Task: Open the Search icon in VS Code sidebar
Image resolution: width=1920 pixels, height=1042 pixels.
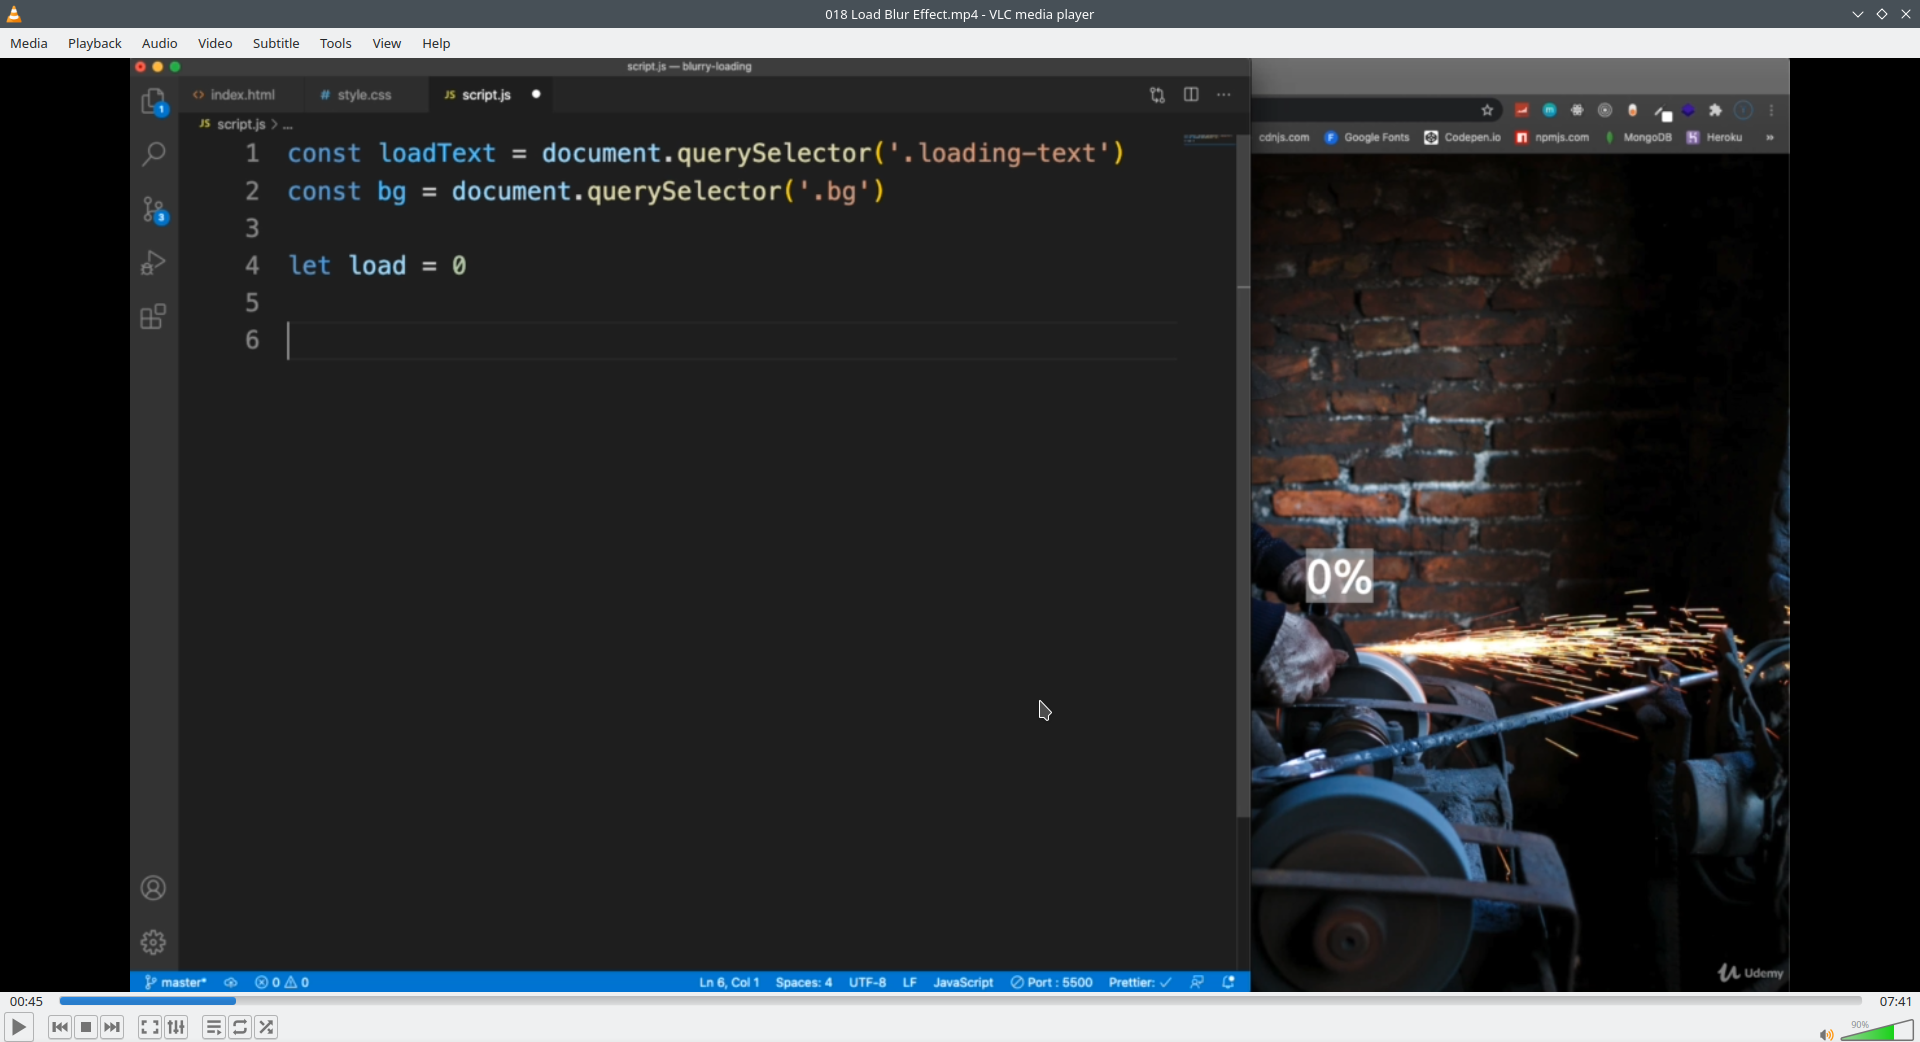Action: tap(153, 154)
